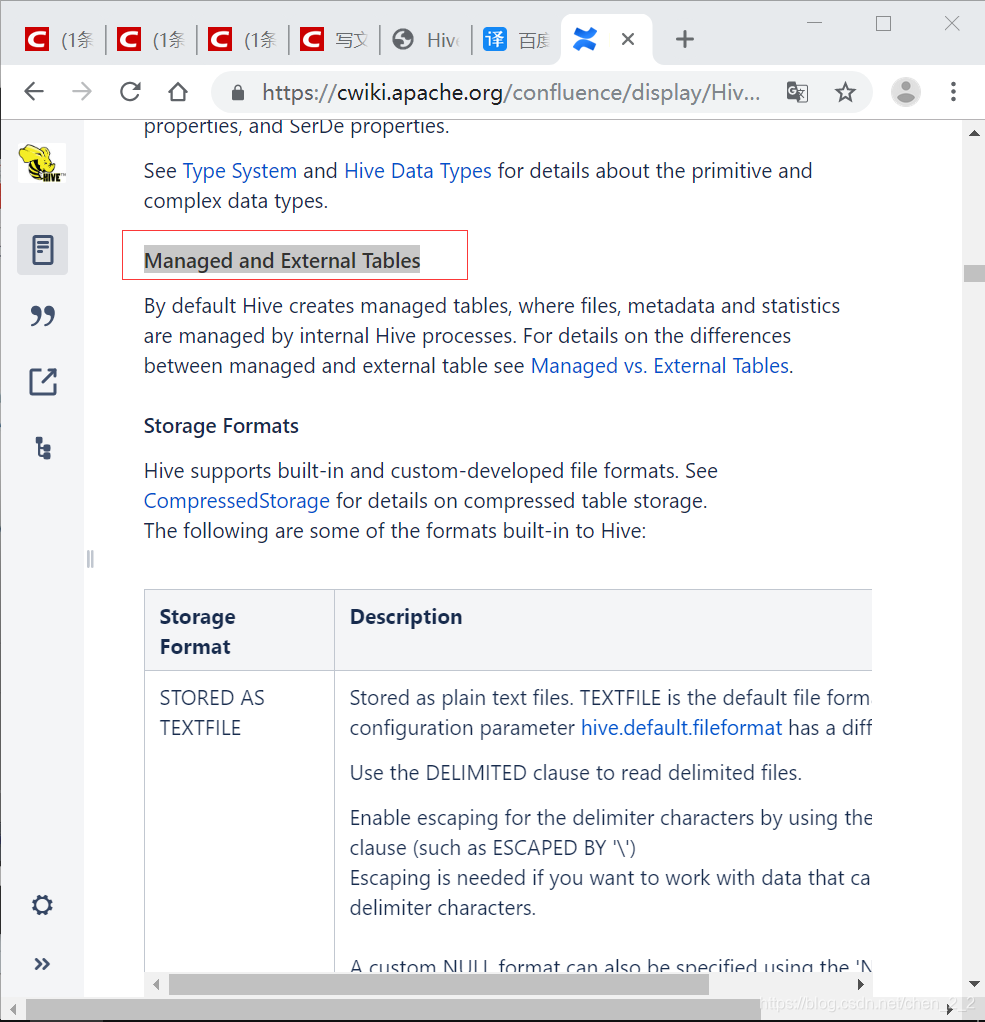Go forward in browser history

point(82,92)
